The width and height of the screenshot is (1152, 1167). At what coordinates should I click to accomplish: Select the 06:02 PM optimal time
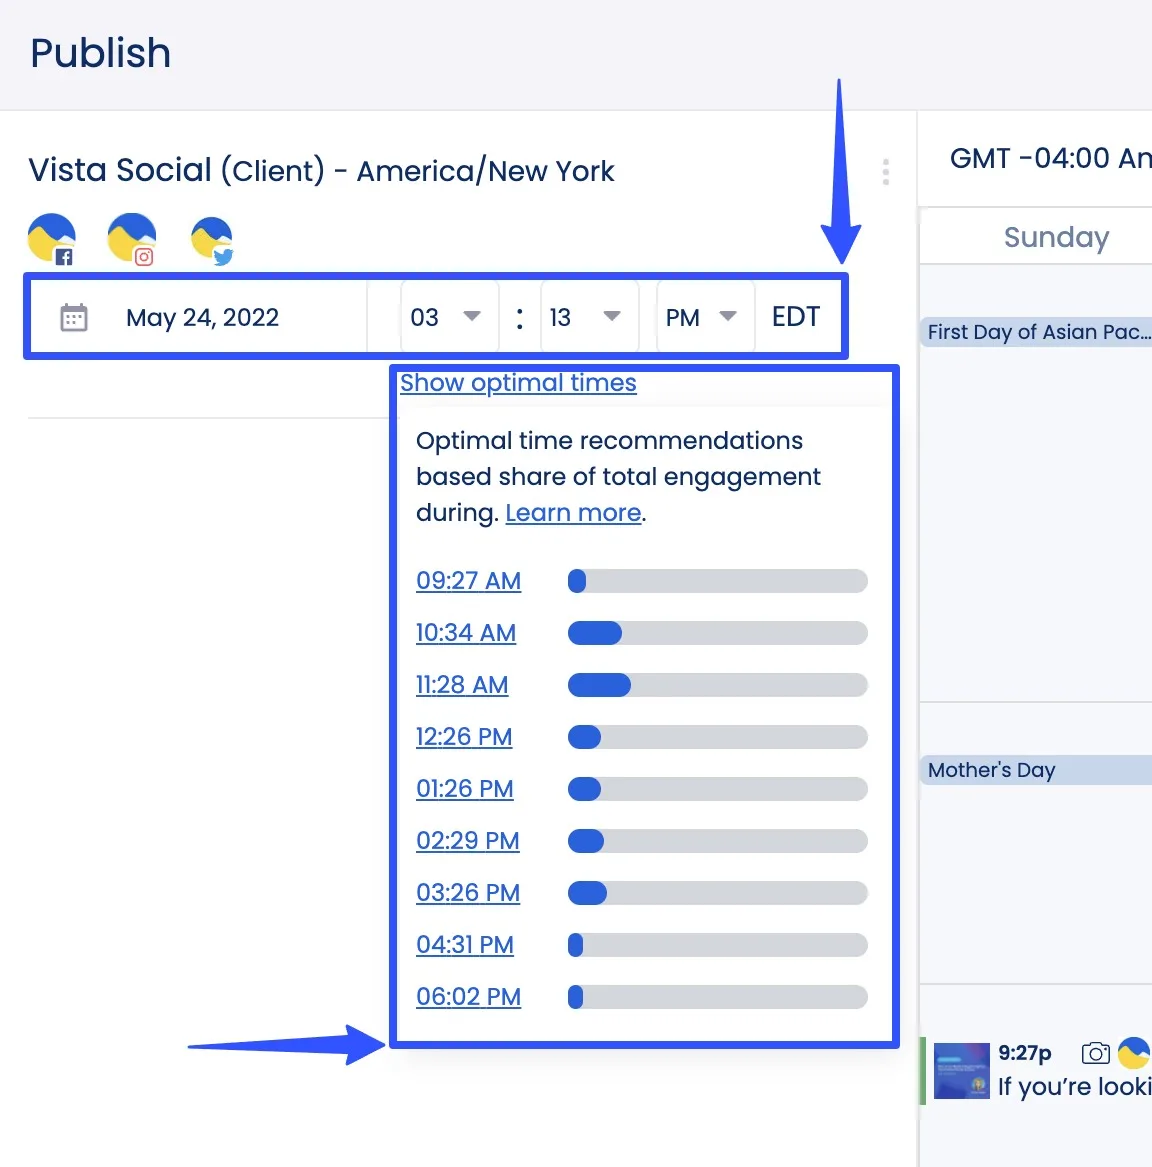[468, 997]
